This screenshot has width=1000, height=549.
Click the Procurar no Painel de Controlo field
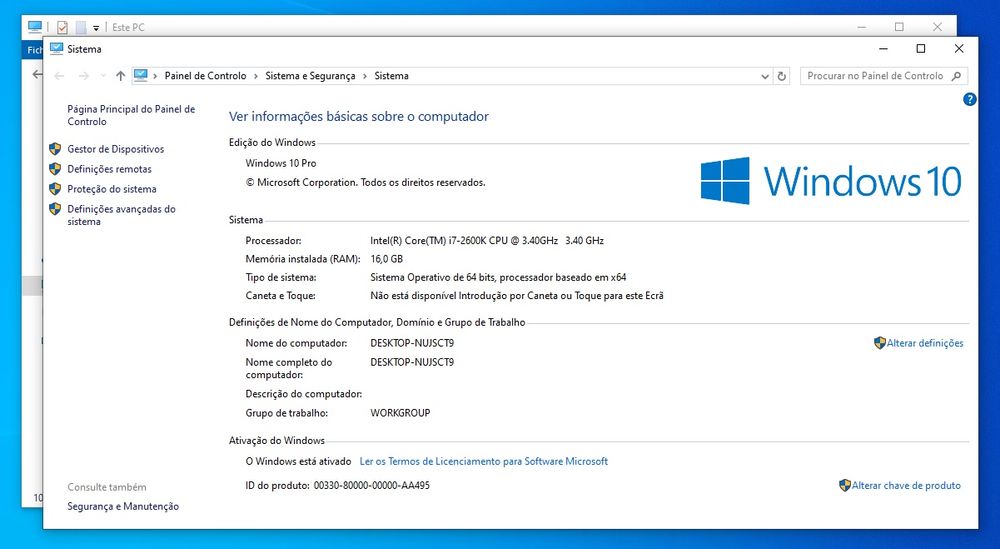(x=884, y=76)
